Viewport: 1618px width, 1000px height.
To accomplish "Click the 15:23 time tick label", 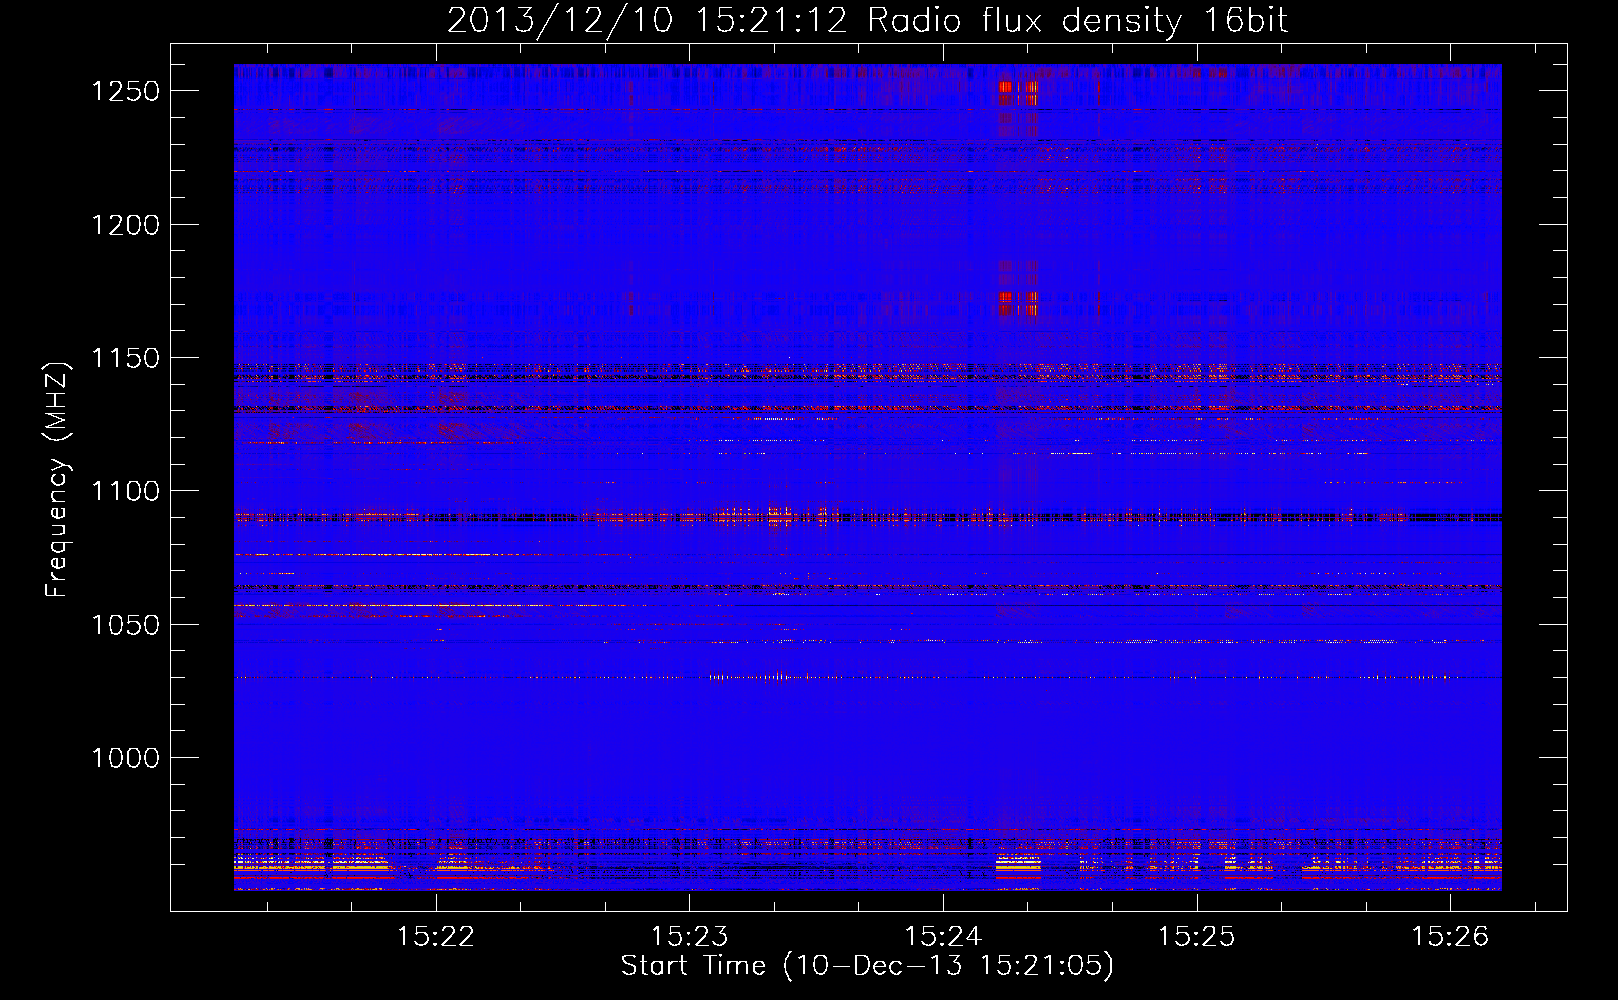I will click(x=689, y=937).
